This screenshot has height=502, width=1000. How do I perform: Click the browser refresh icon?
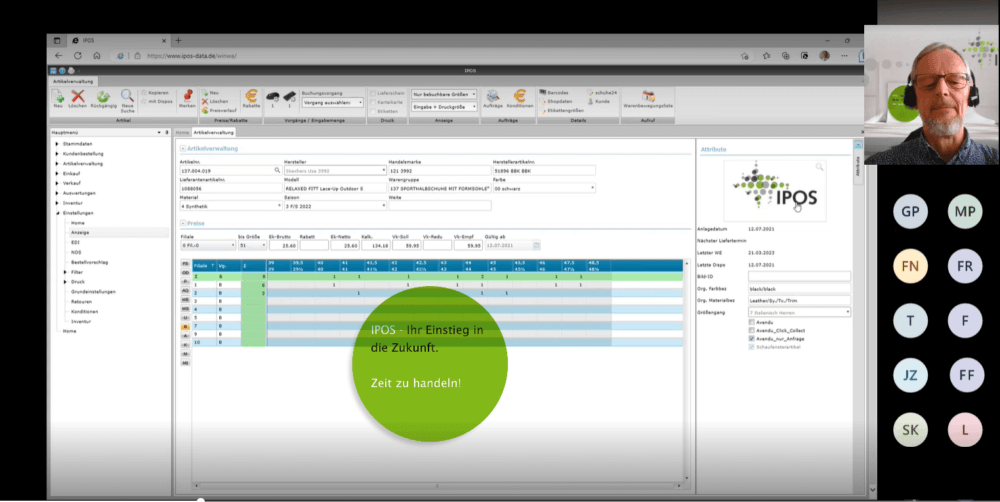point(77,55)
